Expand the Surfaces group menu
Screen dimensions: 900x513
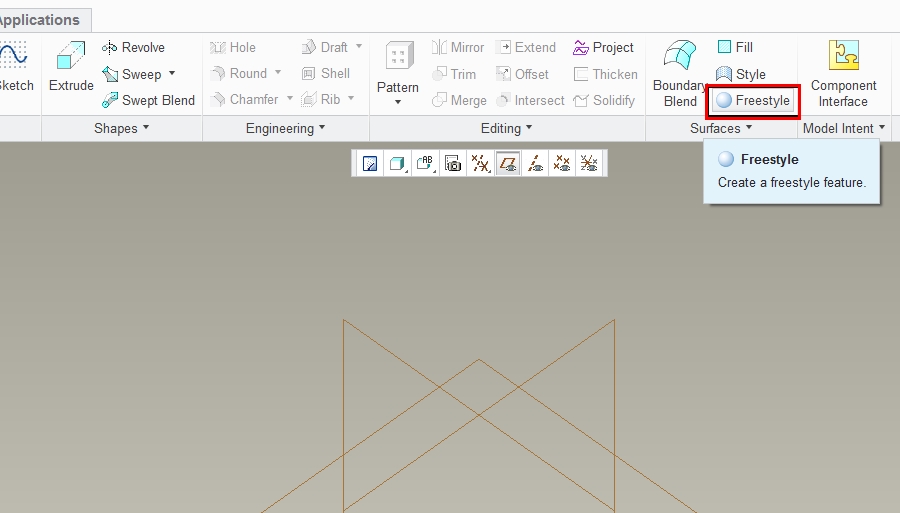[721, 128]
